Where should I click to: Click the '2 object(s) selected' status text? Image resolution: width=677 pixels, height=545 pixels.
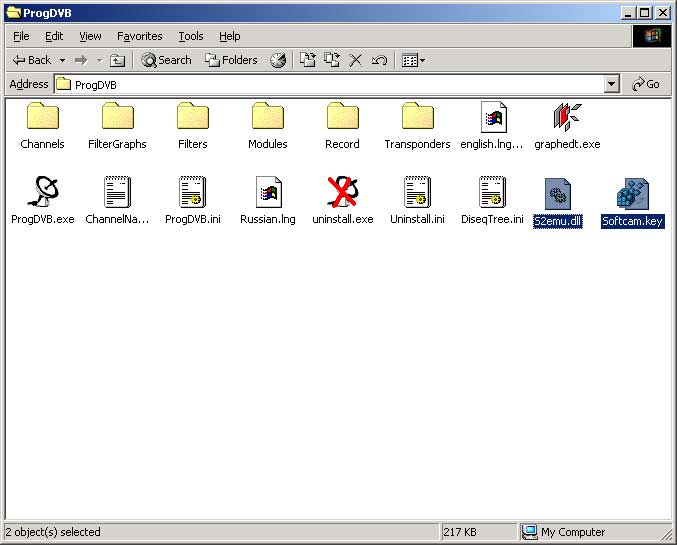tap(53, 532)
